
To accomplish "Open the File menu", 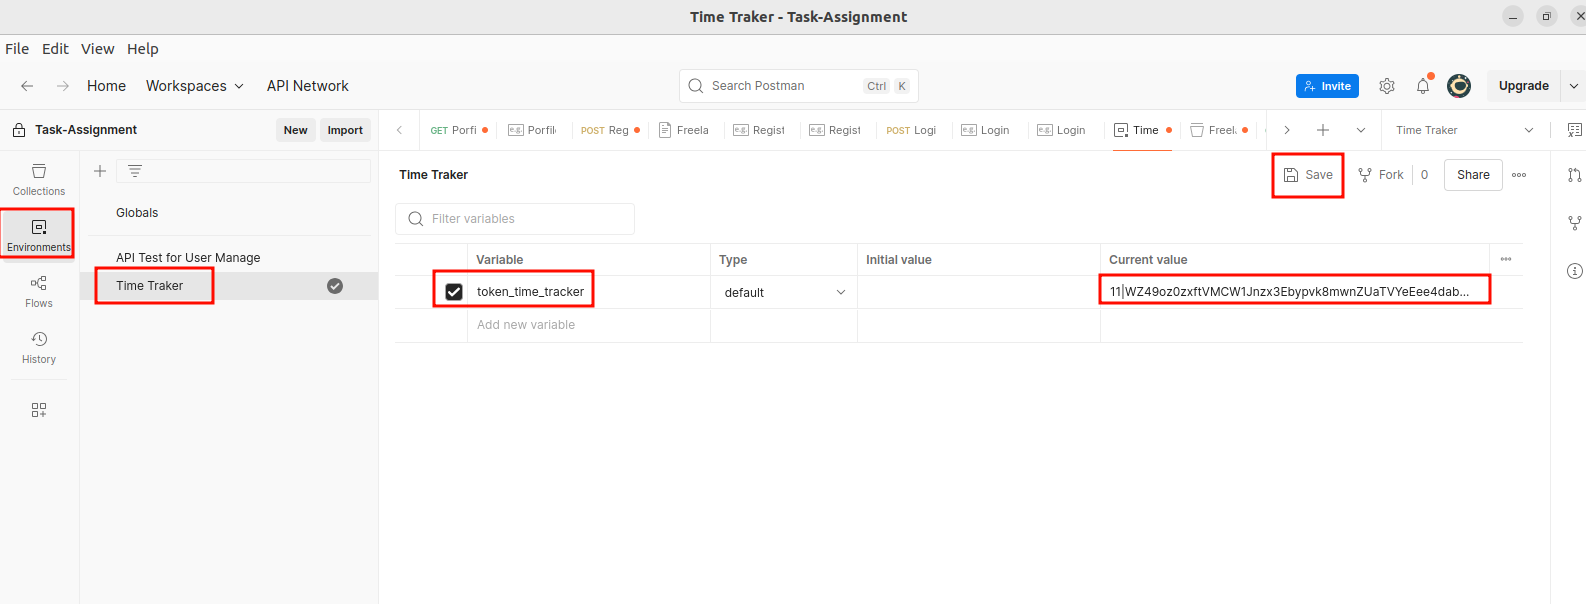I will pyautogui.click(x=17, y=49).
